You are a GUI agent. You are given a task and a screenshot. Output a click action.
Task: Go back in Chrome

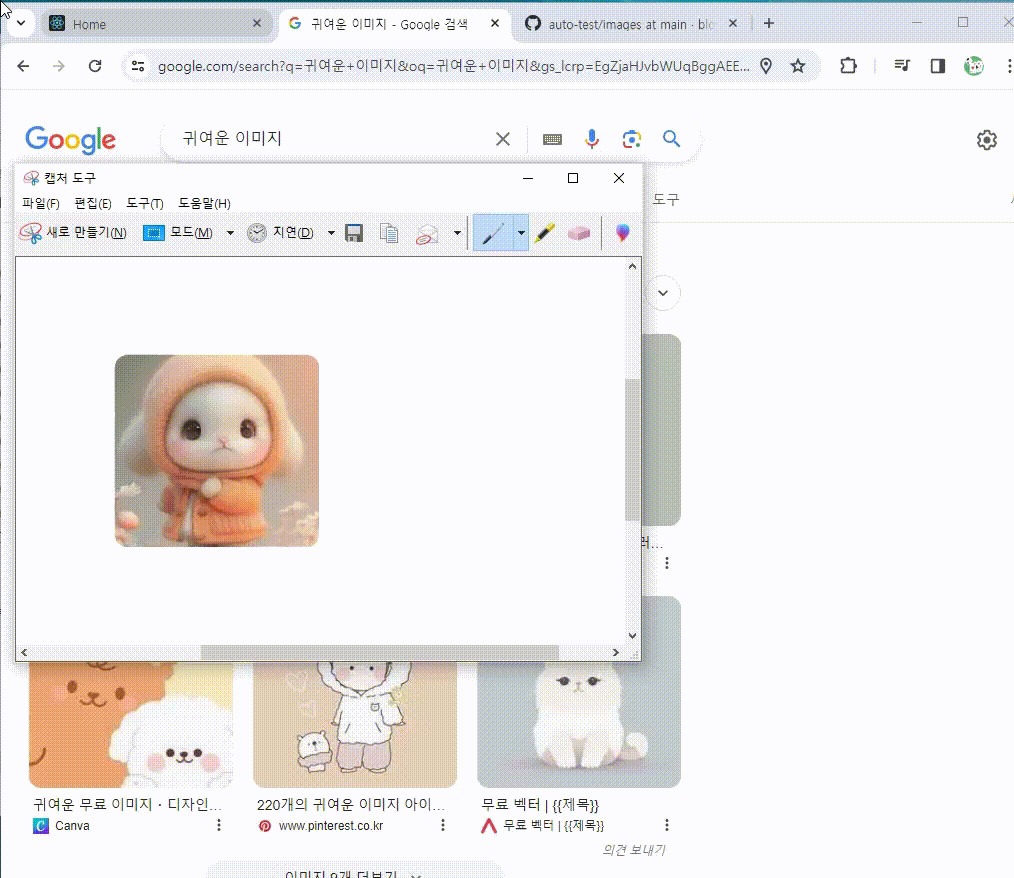click(x=23, y=66)
